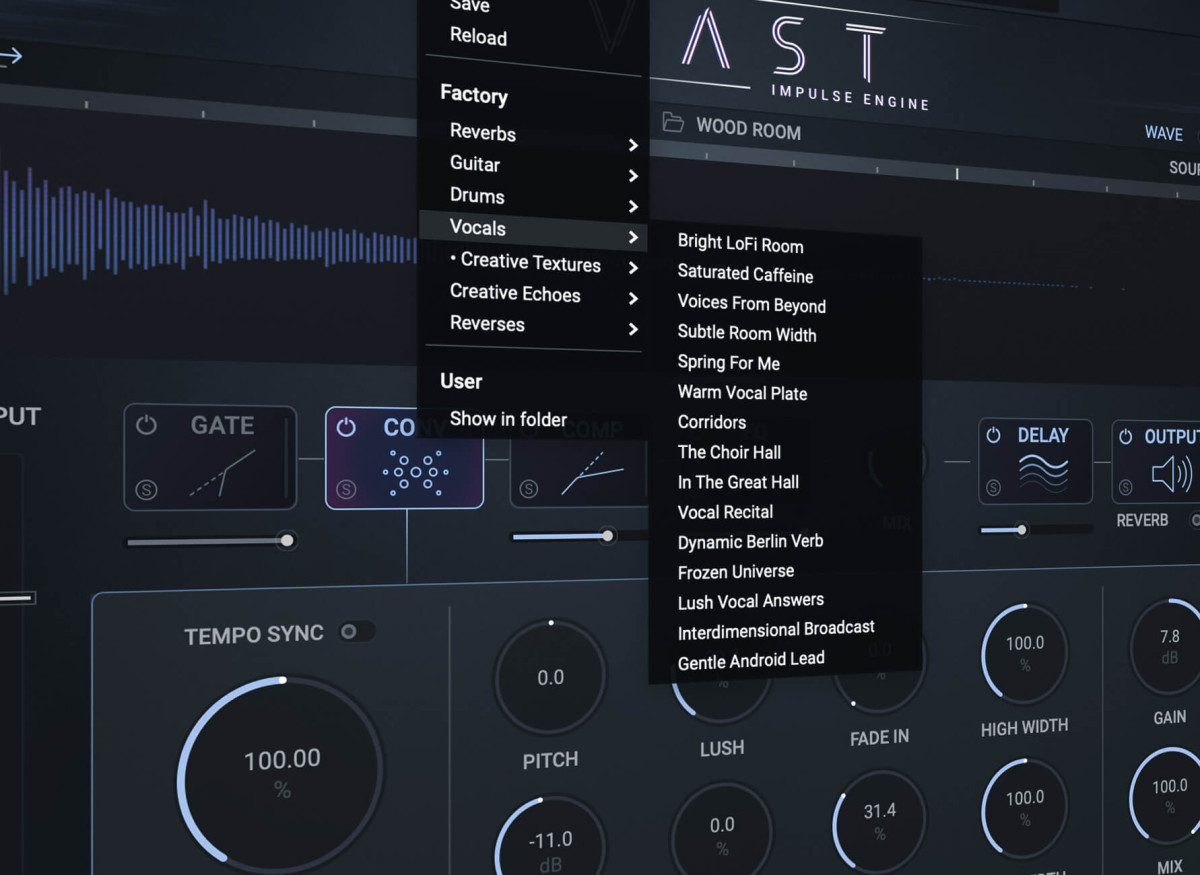Screen dimensions: 1200x875
Task: Click the slider handle below the COMP module
Action: coord(607,536)
